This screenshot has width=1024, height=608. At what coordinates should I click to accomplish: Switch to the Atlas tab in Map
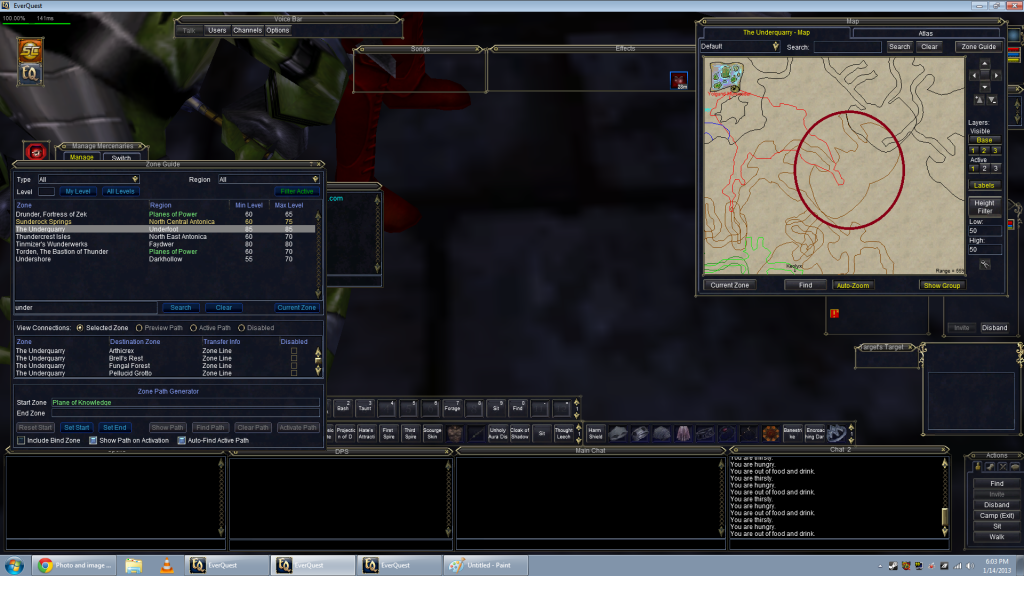click(x=925, y=33)
